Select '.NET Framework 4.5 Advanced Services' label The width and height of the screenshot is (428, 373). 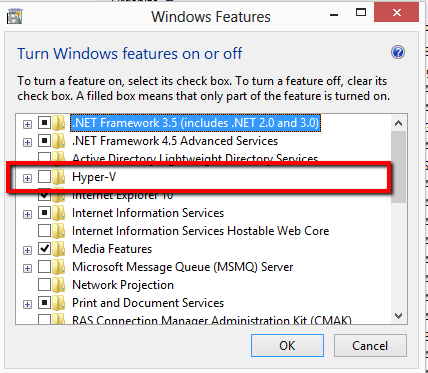(x=175, y=141)
